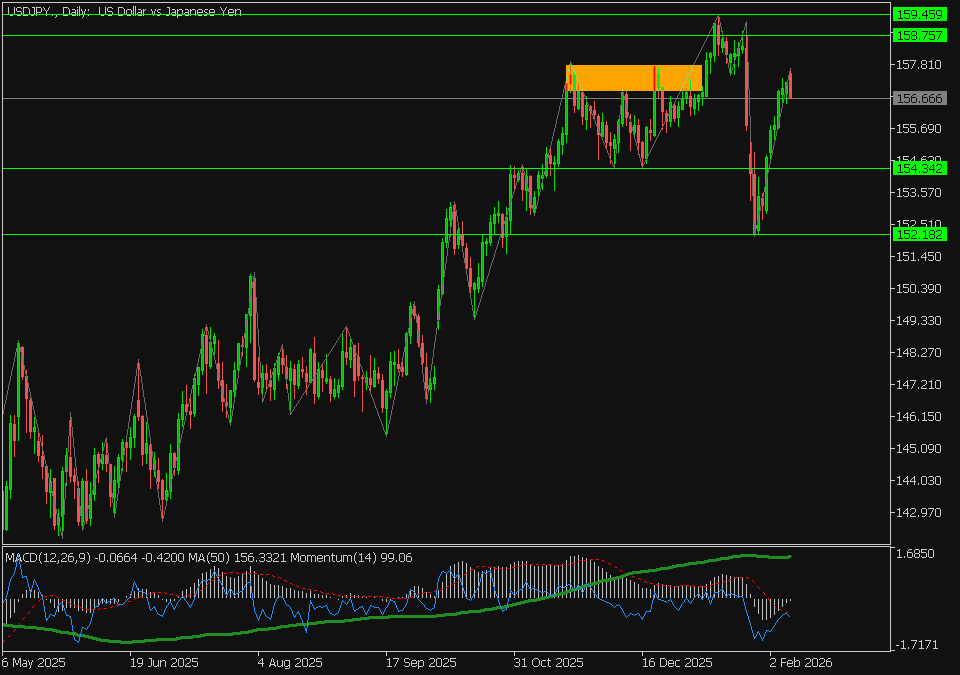Click the 1.6850 indicator scale value

[917, 553]
